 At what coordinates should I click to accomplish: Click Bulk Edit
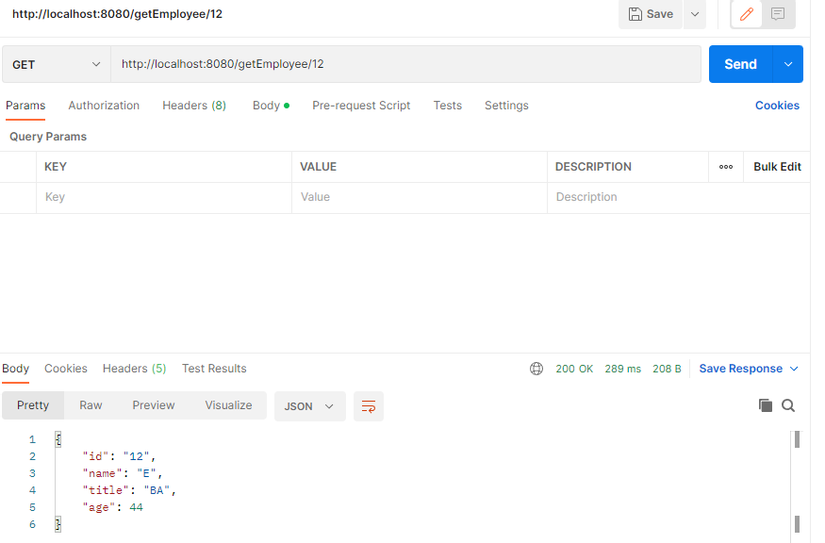pos(777,167)
